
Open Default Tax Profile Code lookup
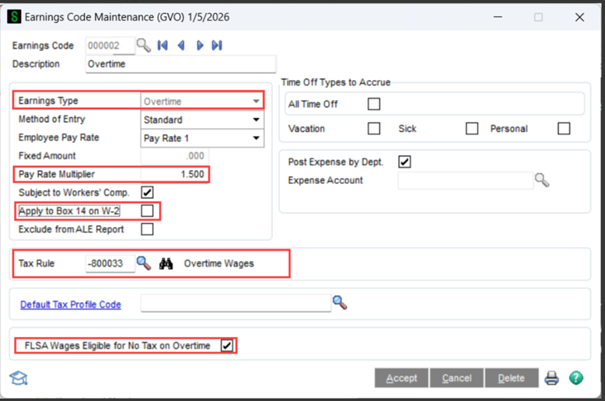(x=340, y=301)
